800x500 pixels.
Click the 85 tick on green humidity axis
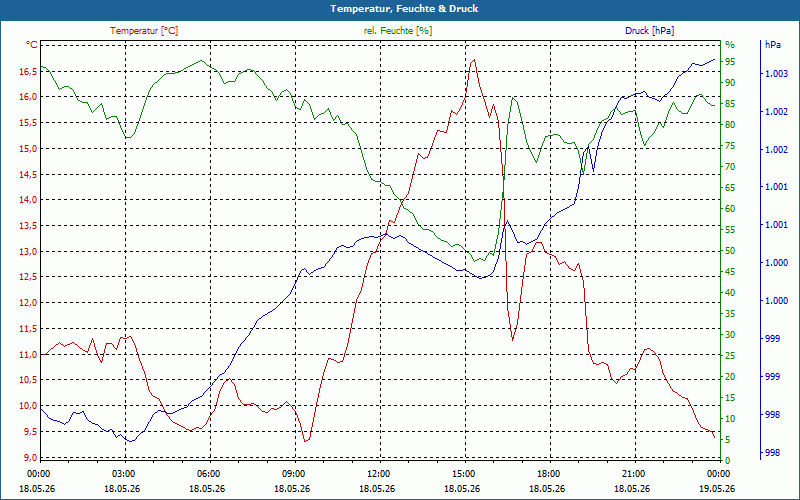[730, 104]
